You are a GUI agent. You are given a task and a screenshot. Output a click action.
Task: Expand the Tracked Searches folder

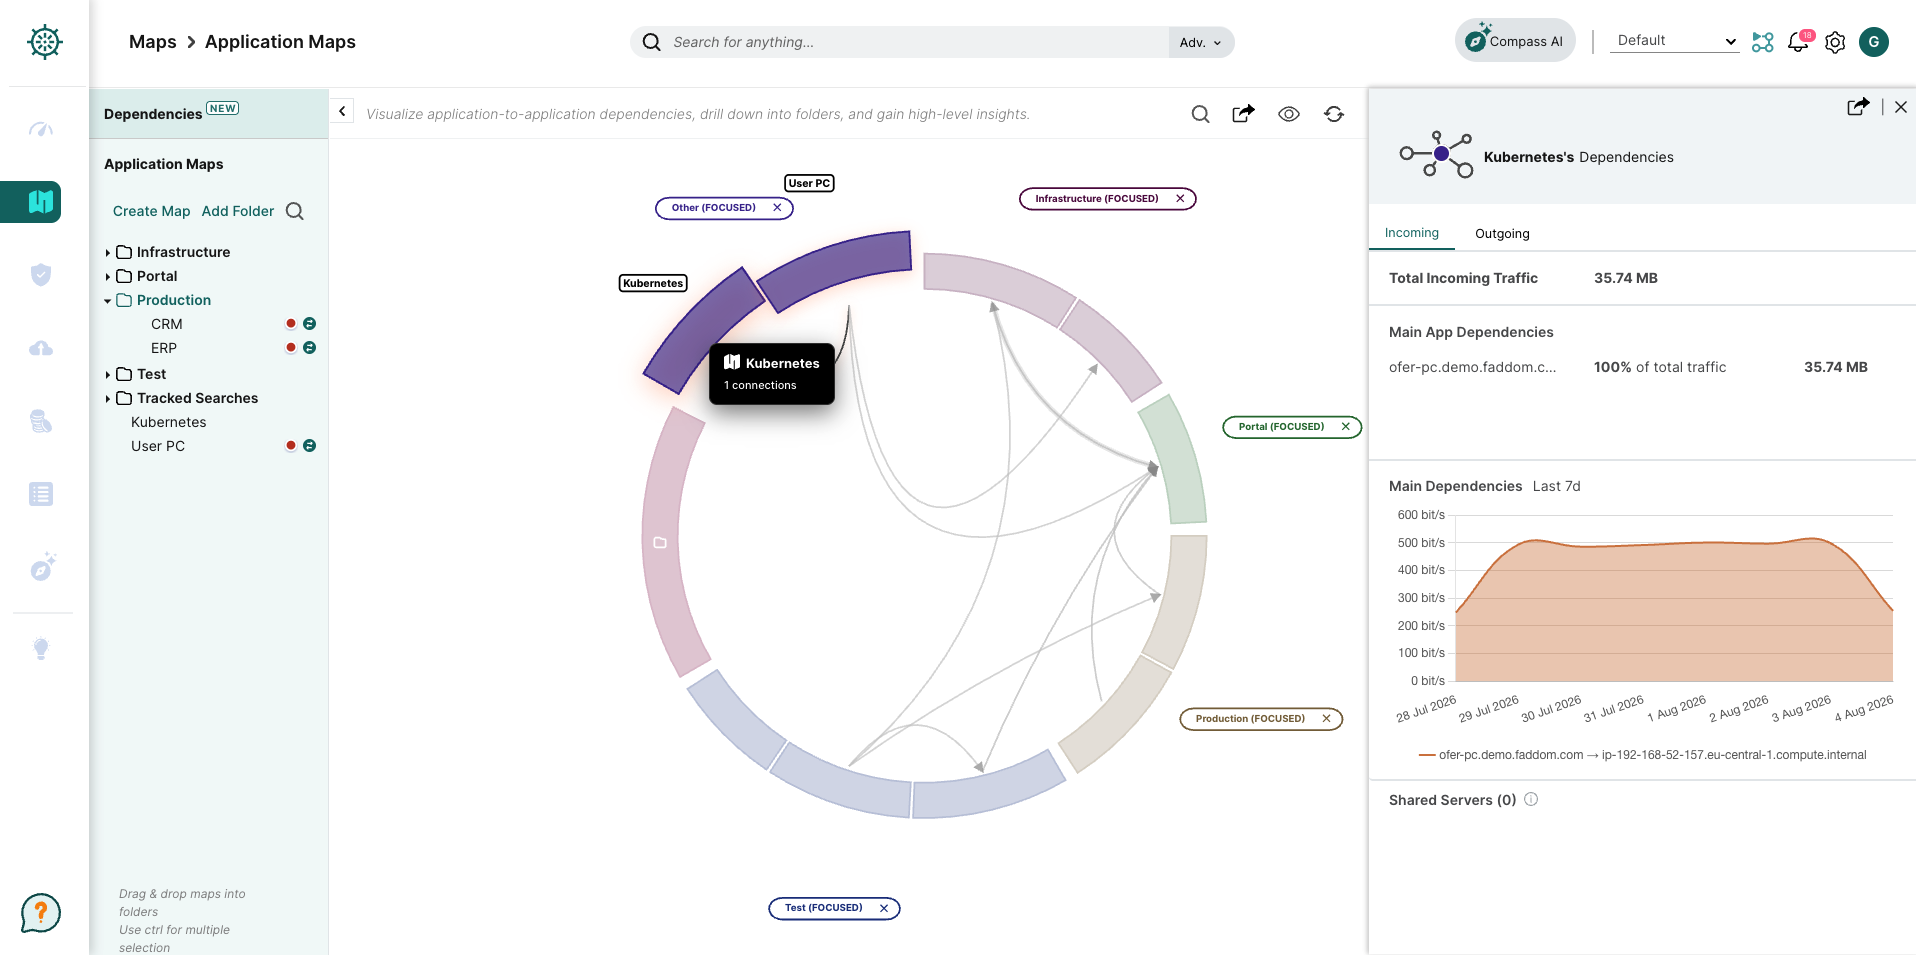(108, 399)
